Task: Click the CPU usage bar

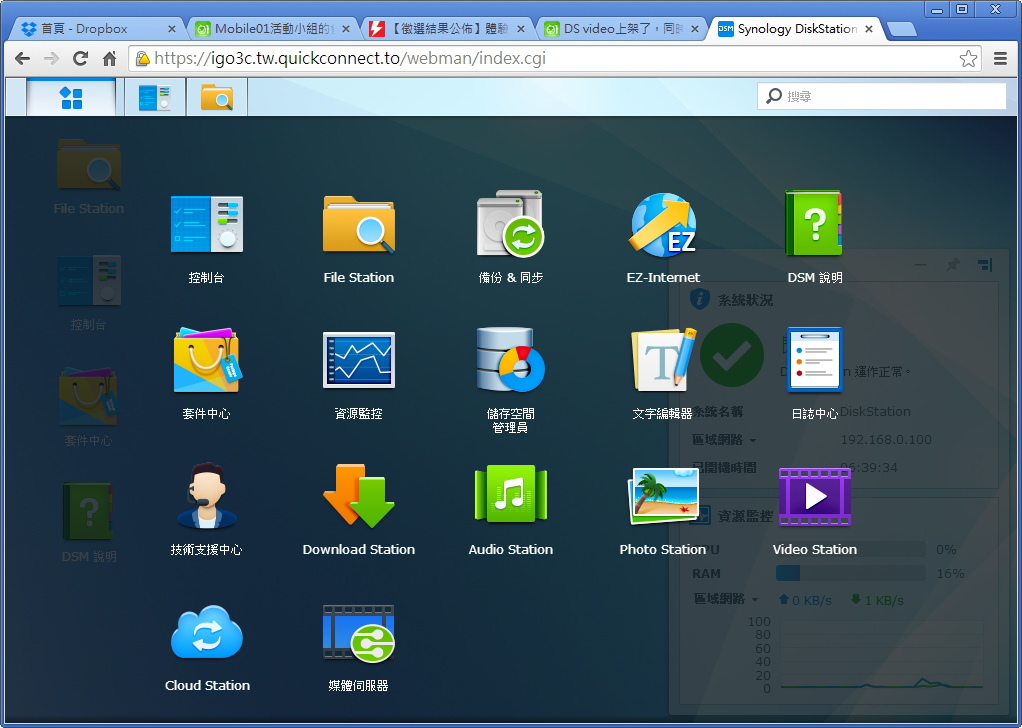Action: click(850, 549)
